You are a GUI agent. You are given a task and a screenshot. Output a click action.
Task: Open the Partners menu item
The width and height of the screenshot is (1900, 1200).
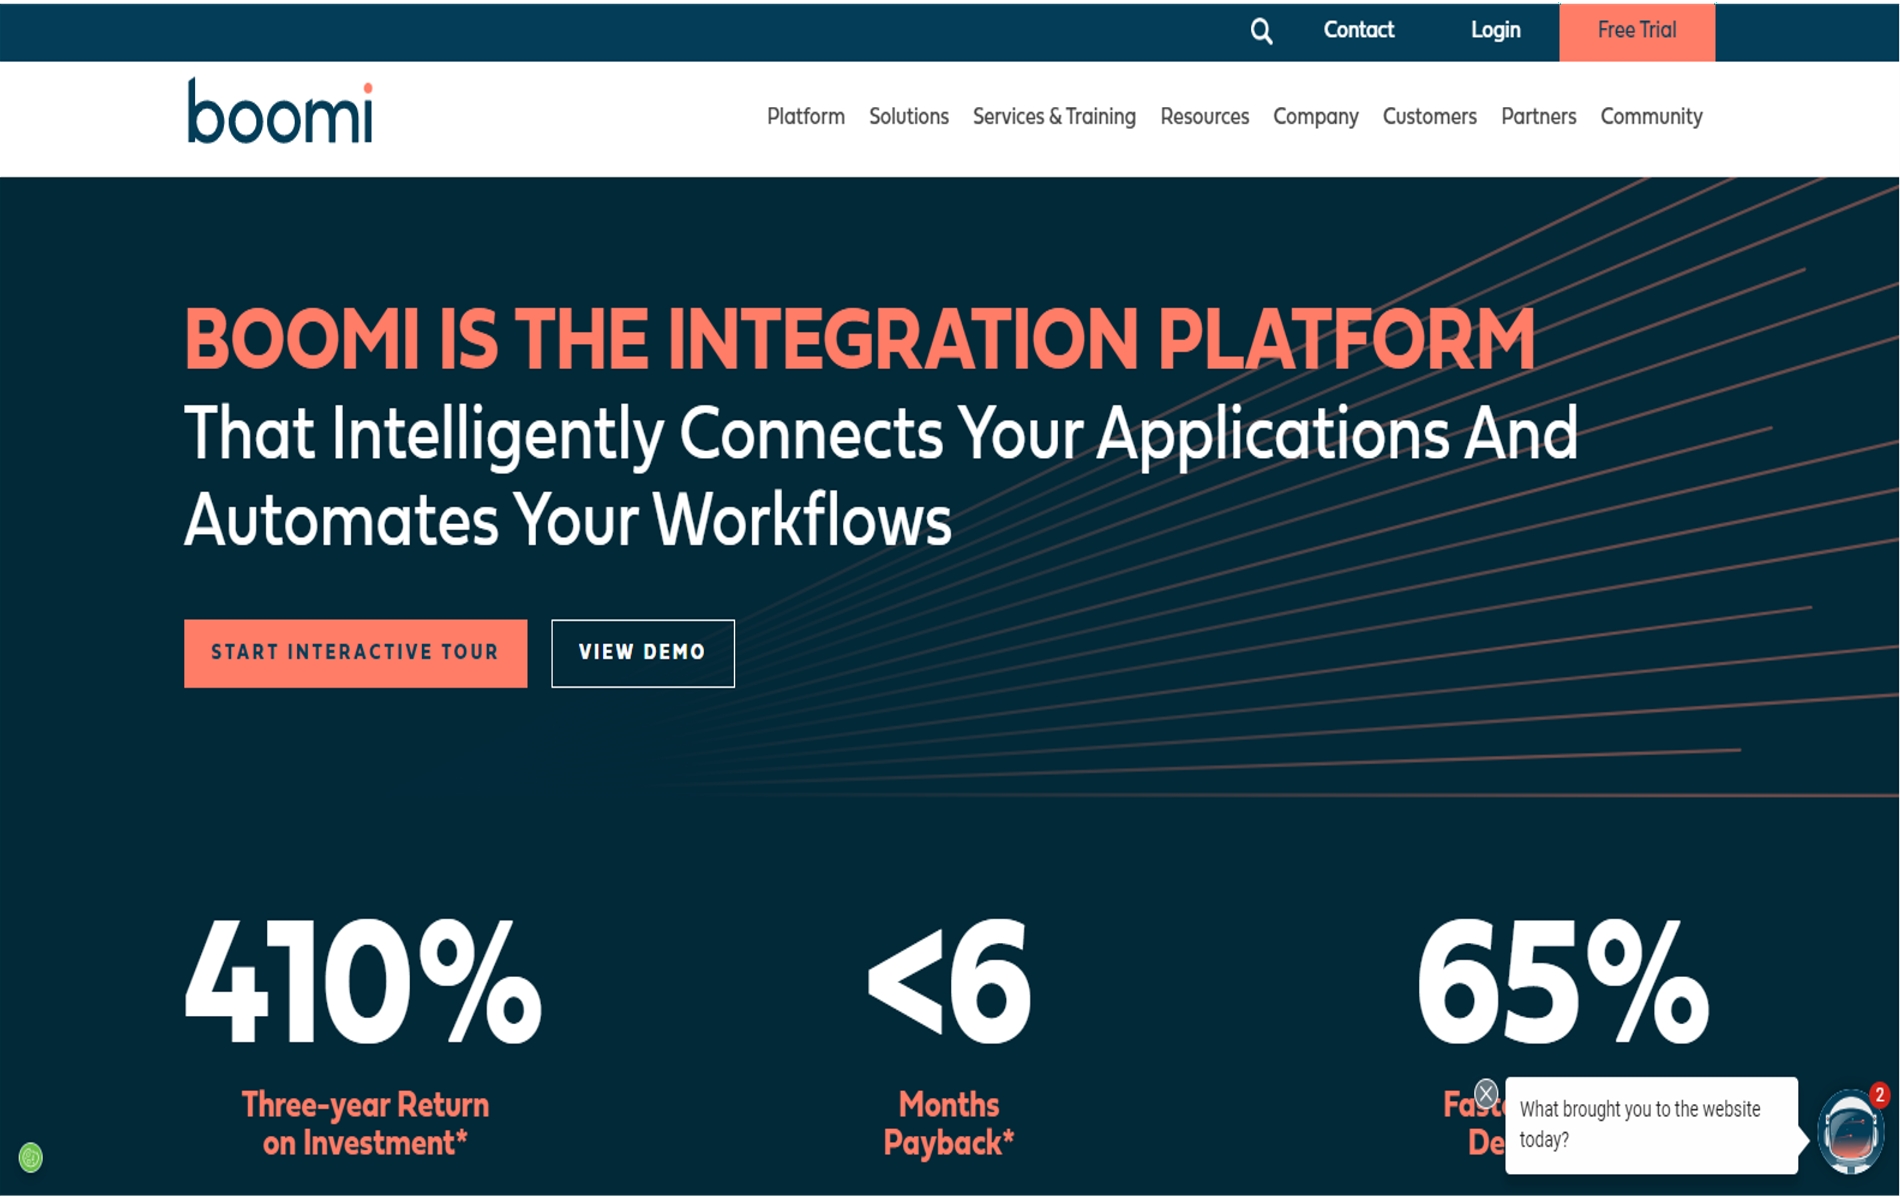click(1538, 117)
